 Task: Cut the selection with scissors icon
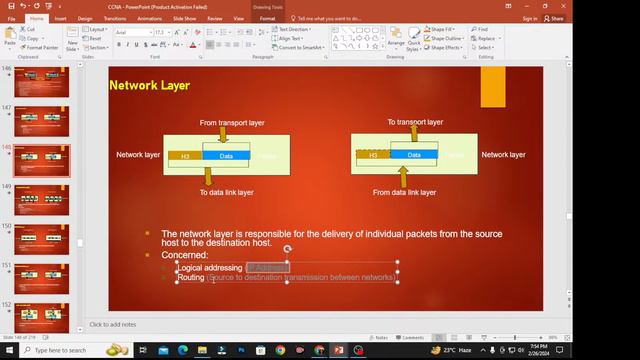pyautogui.click(x=27, y=29)
